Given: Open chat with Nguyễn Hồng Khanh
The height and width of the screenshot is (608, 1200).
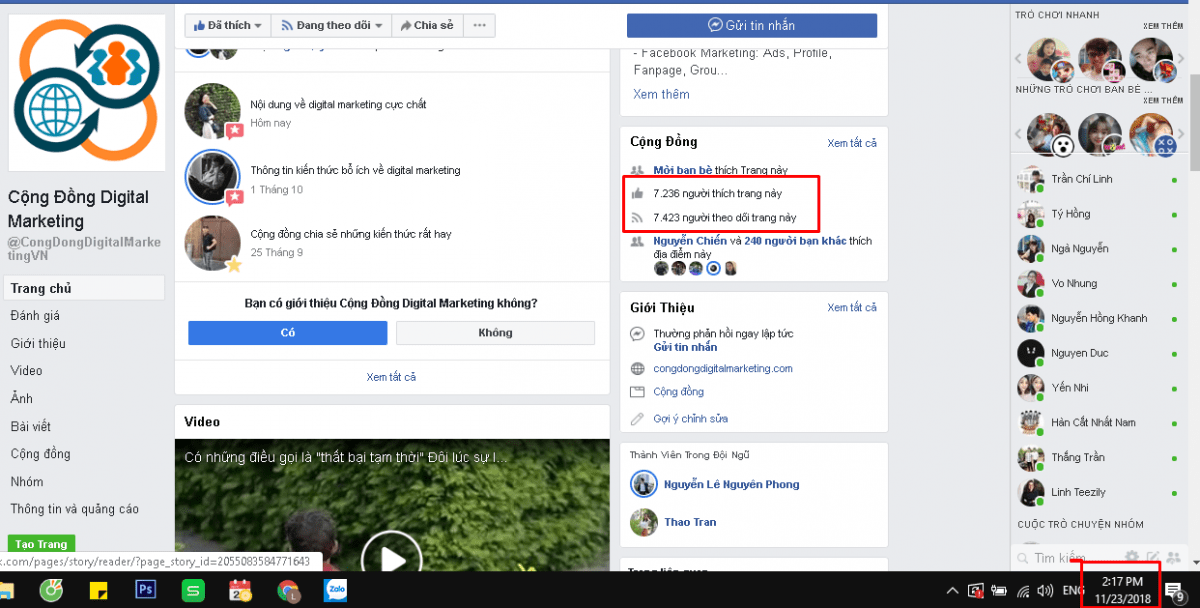Looking at the screenshot, I should pyautogui.click(x=1097, y=318).
